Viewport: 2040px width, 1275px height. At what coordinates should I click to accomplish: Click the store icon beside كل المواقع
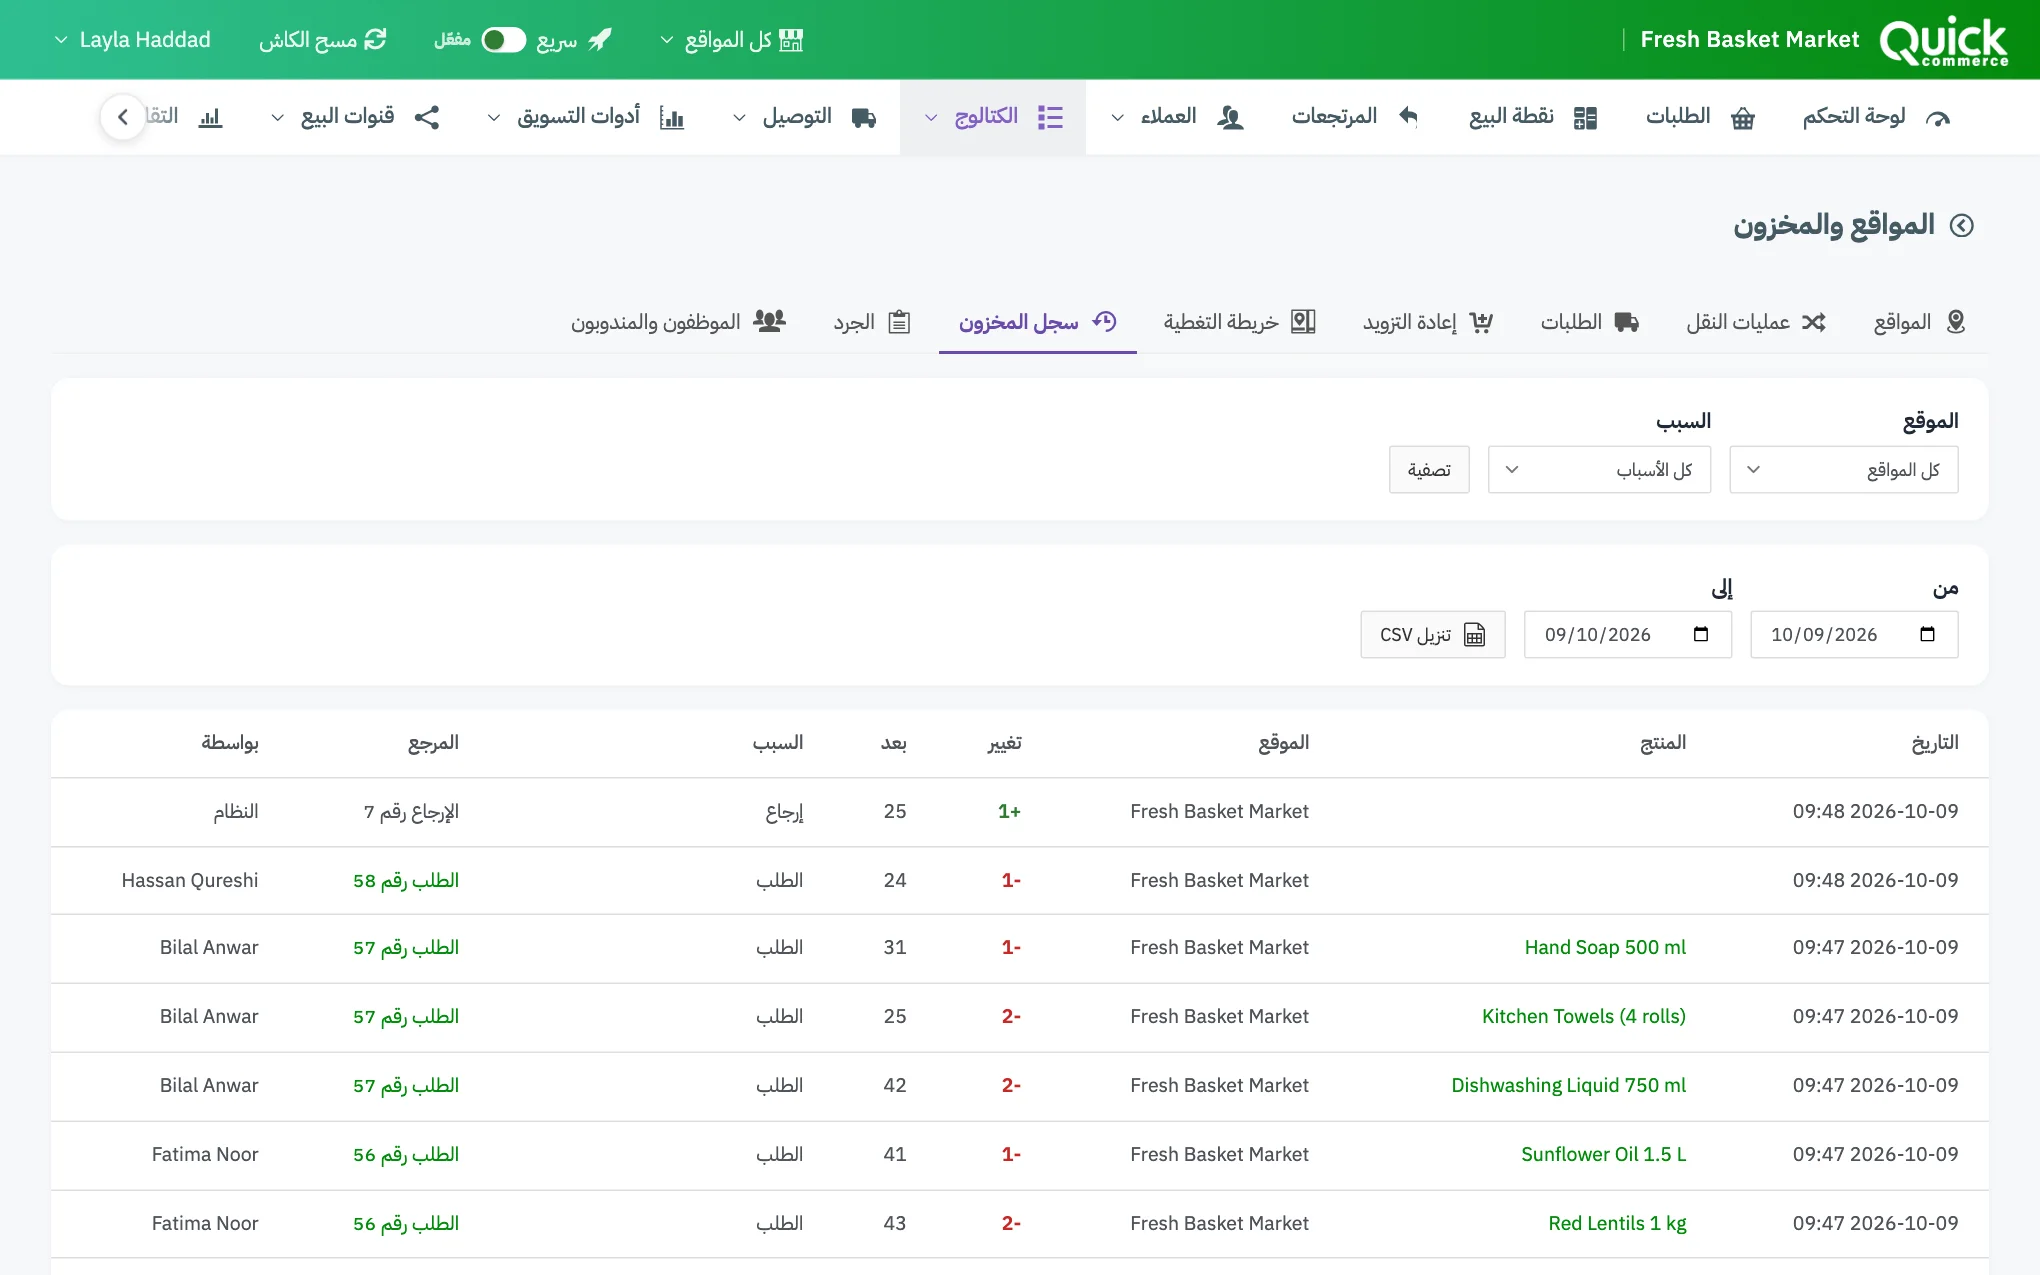791,40
